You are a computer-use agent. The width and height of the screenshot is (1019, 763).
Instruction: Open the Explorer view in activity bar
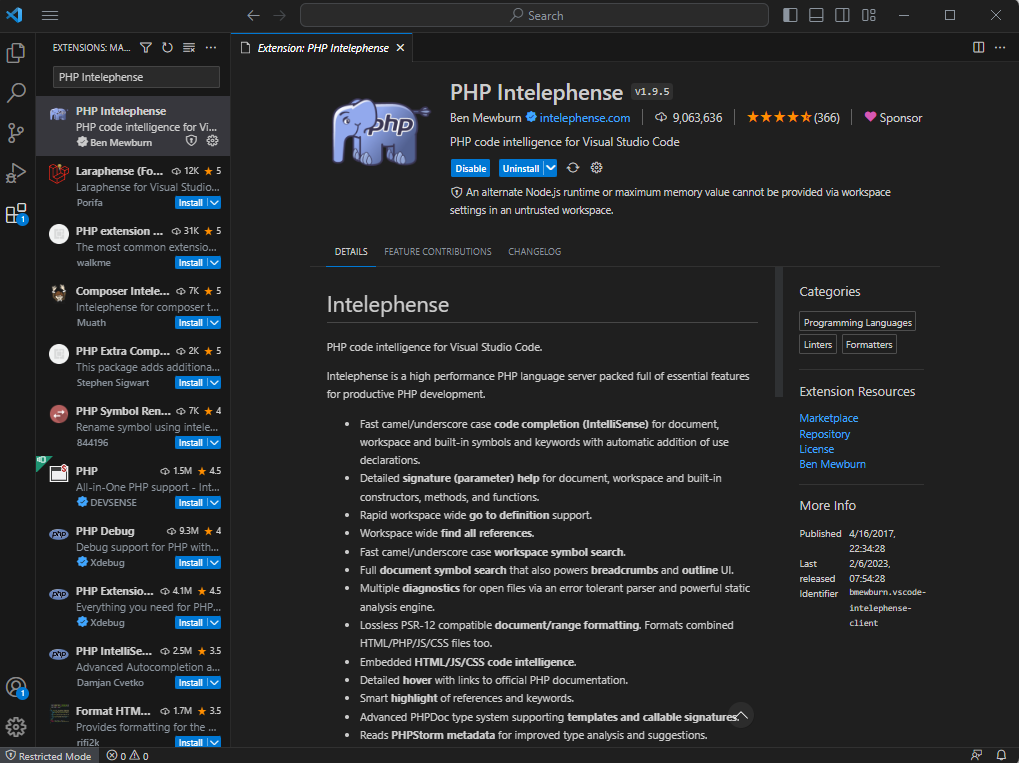[x=16, y=53]
